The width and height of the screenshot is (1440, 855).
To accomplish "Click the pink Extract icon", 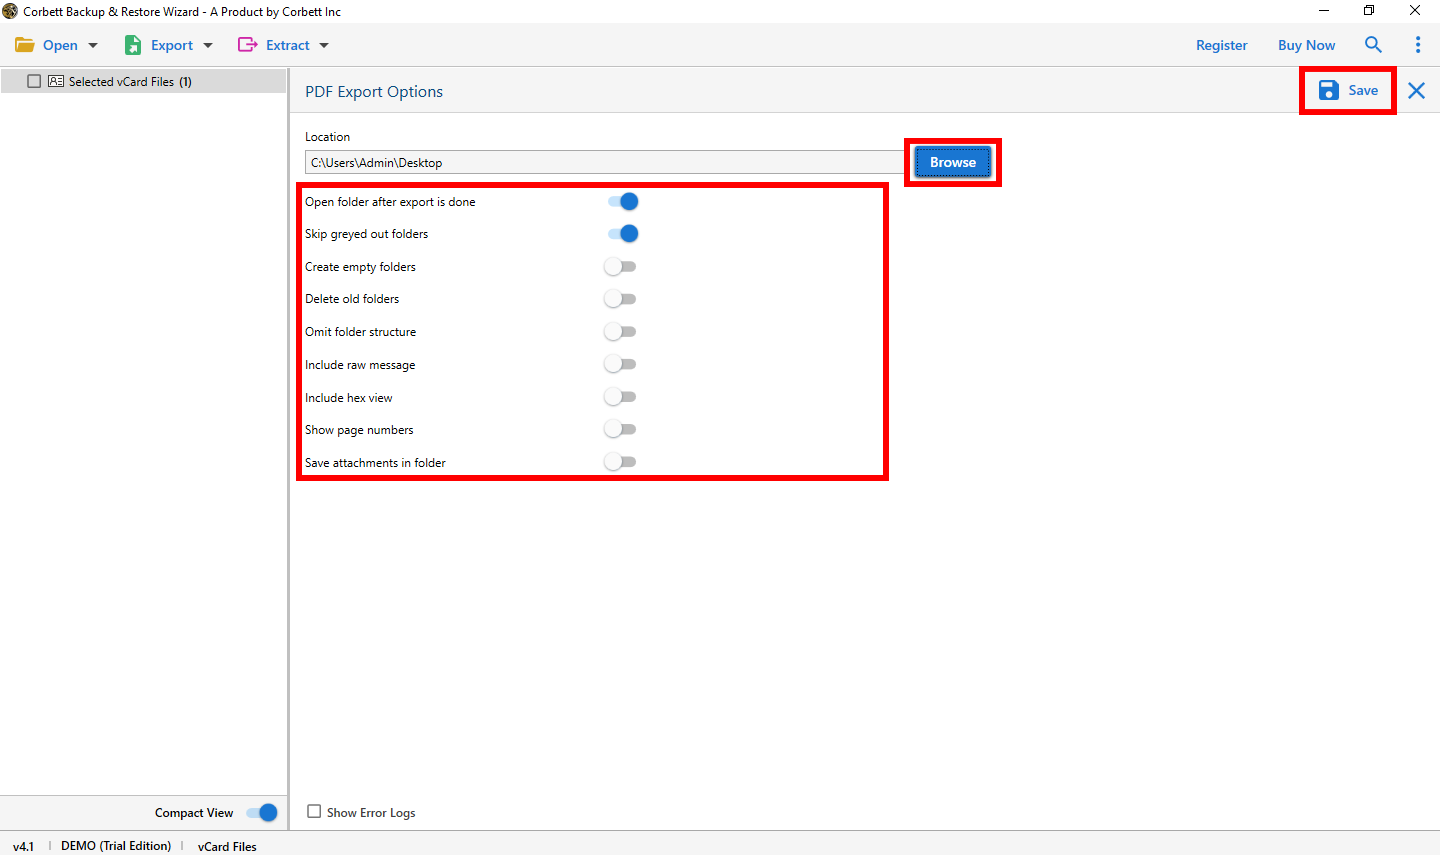I will pos(247,45).
